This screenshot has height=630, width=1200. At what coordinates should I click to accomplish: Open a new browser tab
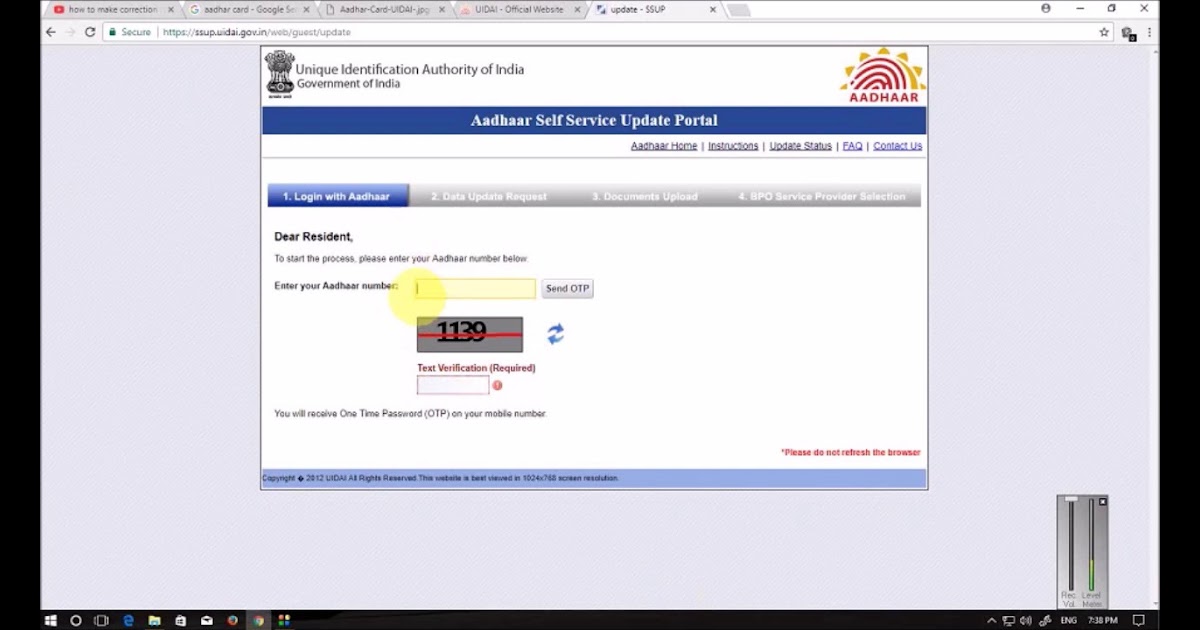pos(738,9)
